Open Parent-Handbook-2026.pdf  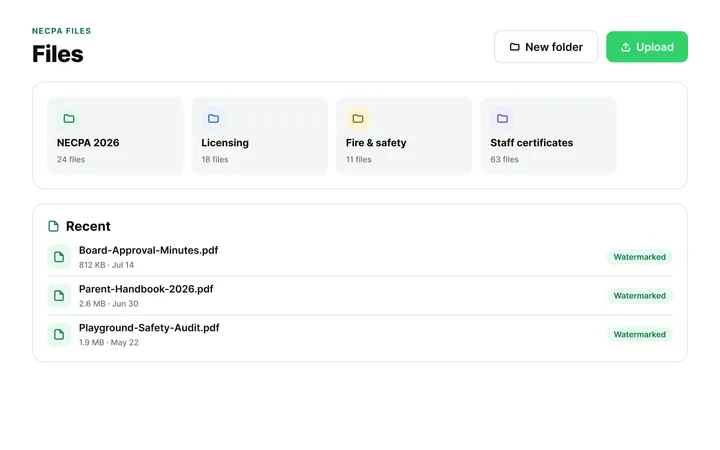click(x=146, y=289)
